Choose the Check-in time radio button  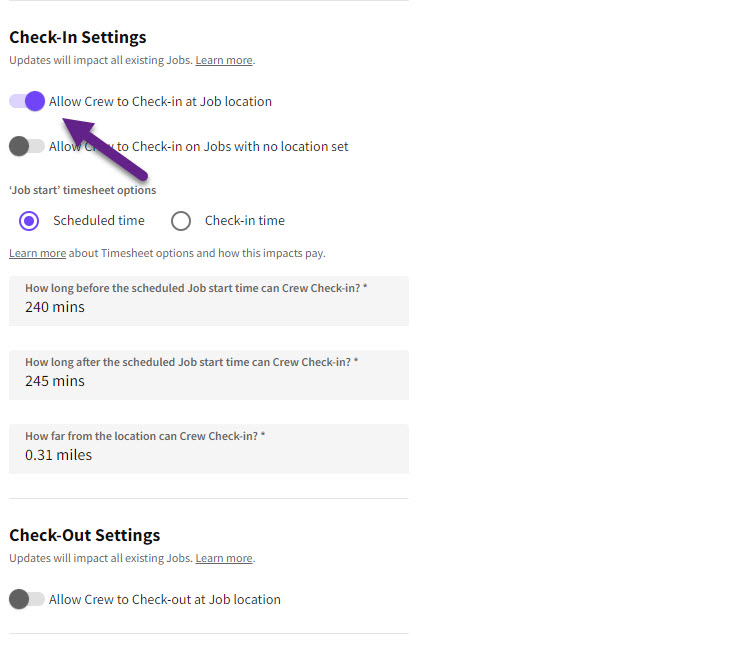point(181,221)
